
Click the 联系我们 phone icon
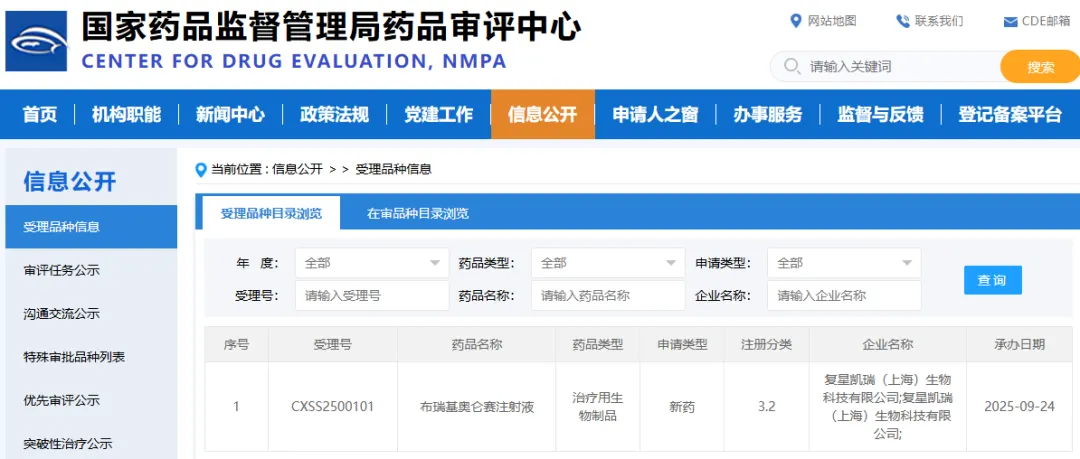[x=903, y=21]
